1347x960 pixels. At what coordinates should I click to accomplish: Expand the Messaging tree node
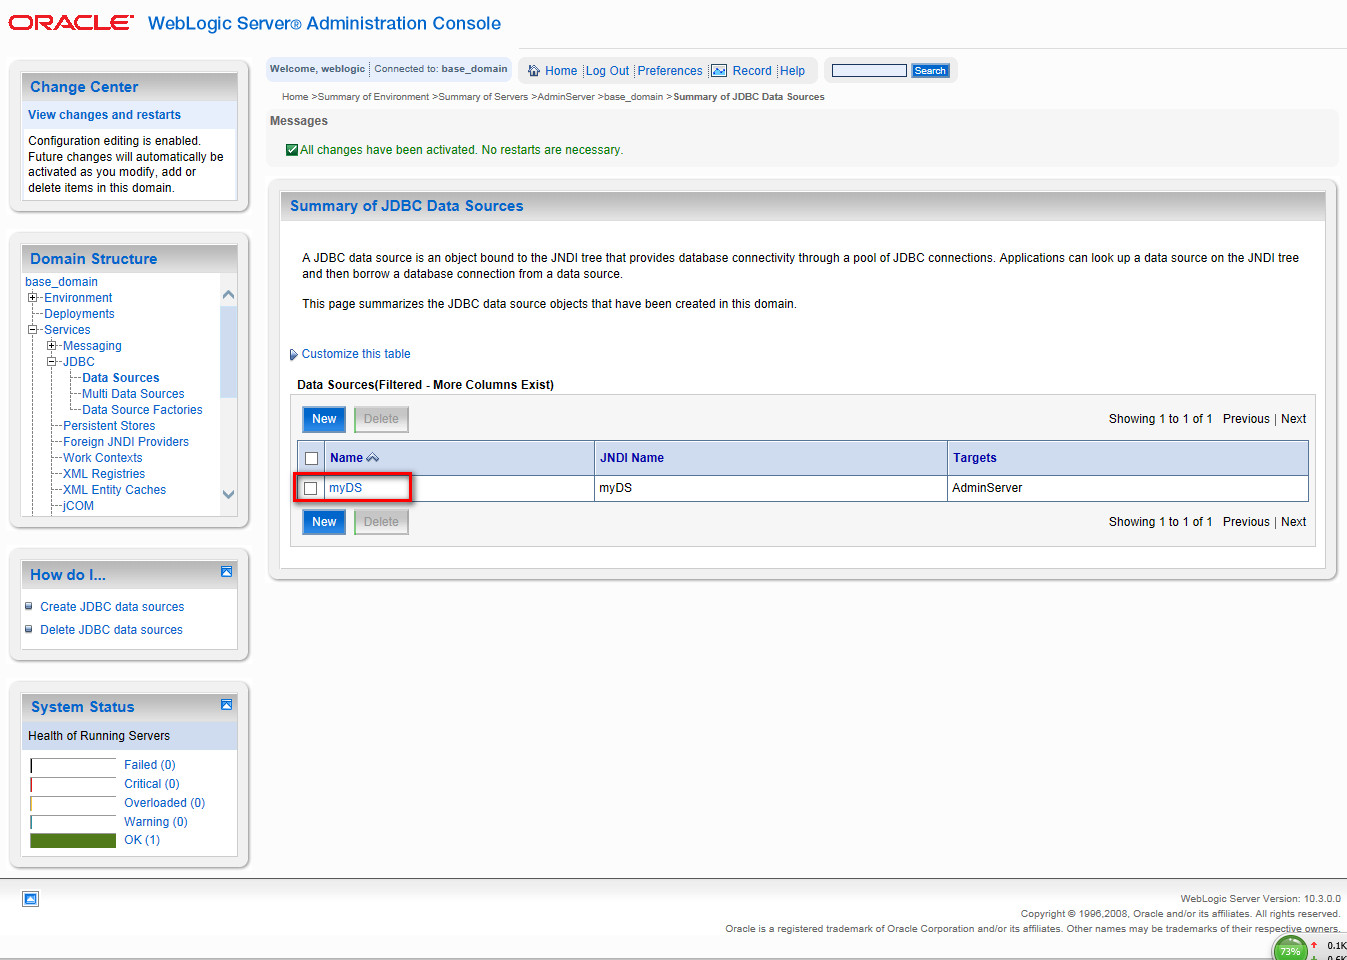[x=52, y=346]
